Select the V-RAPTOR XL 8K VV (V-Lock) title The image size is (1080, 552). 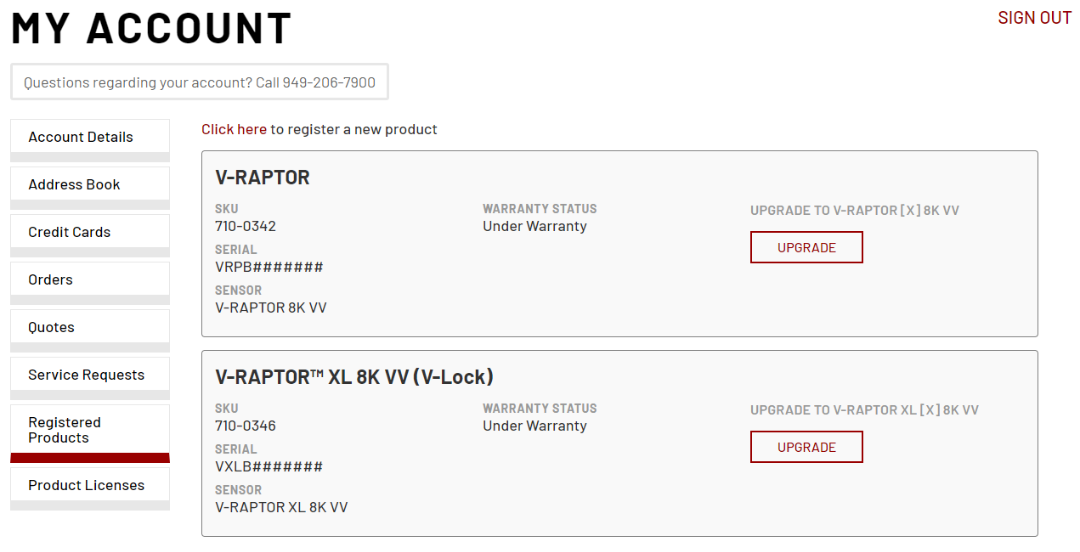pos(354,377)
